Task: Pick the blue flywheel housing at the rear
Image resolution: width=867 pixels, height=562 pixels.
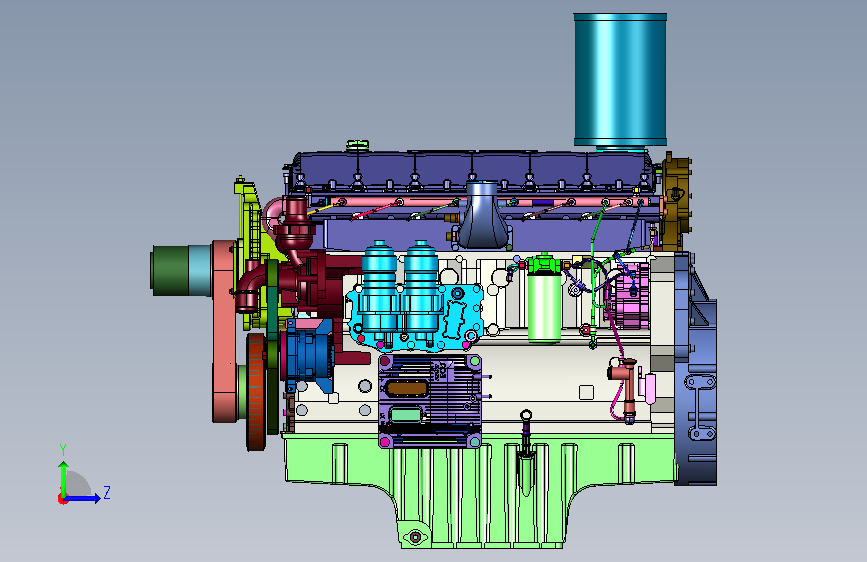Action: click(695, 368)
